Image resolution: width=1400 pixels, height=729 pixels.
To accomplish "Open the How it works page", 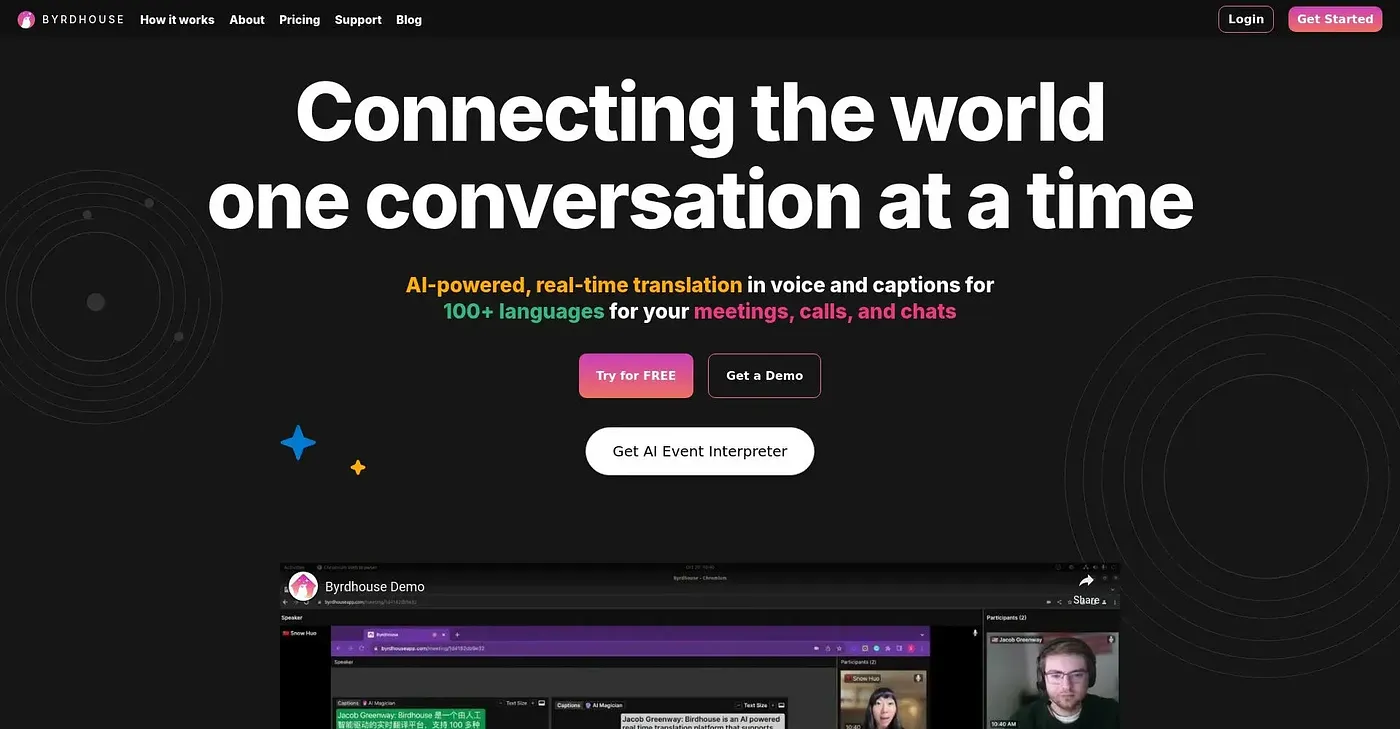I will pos(177,19).
